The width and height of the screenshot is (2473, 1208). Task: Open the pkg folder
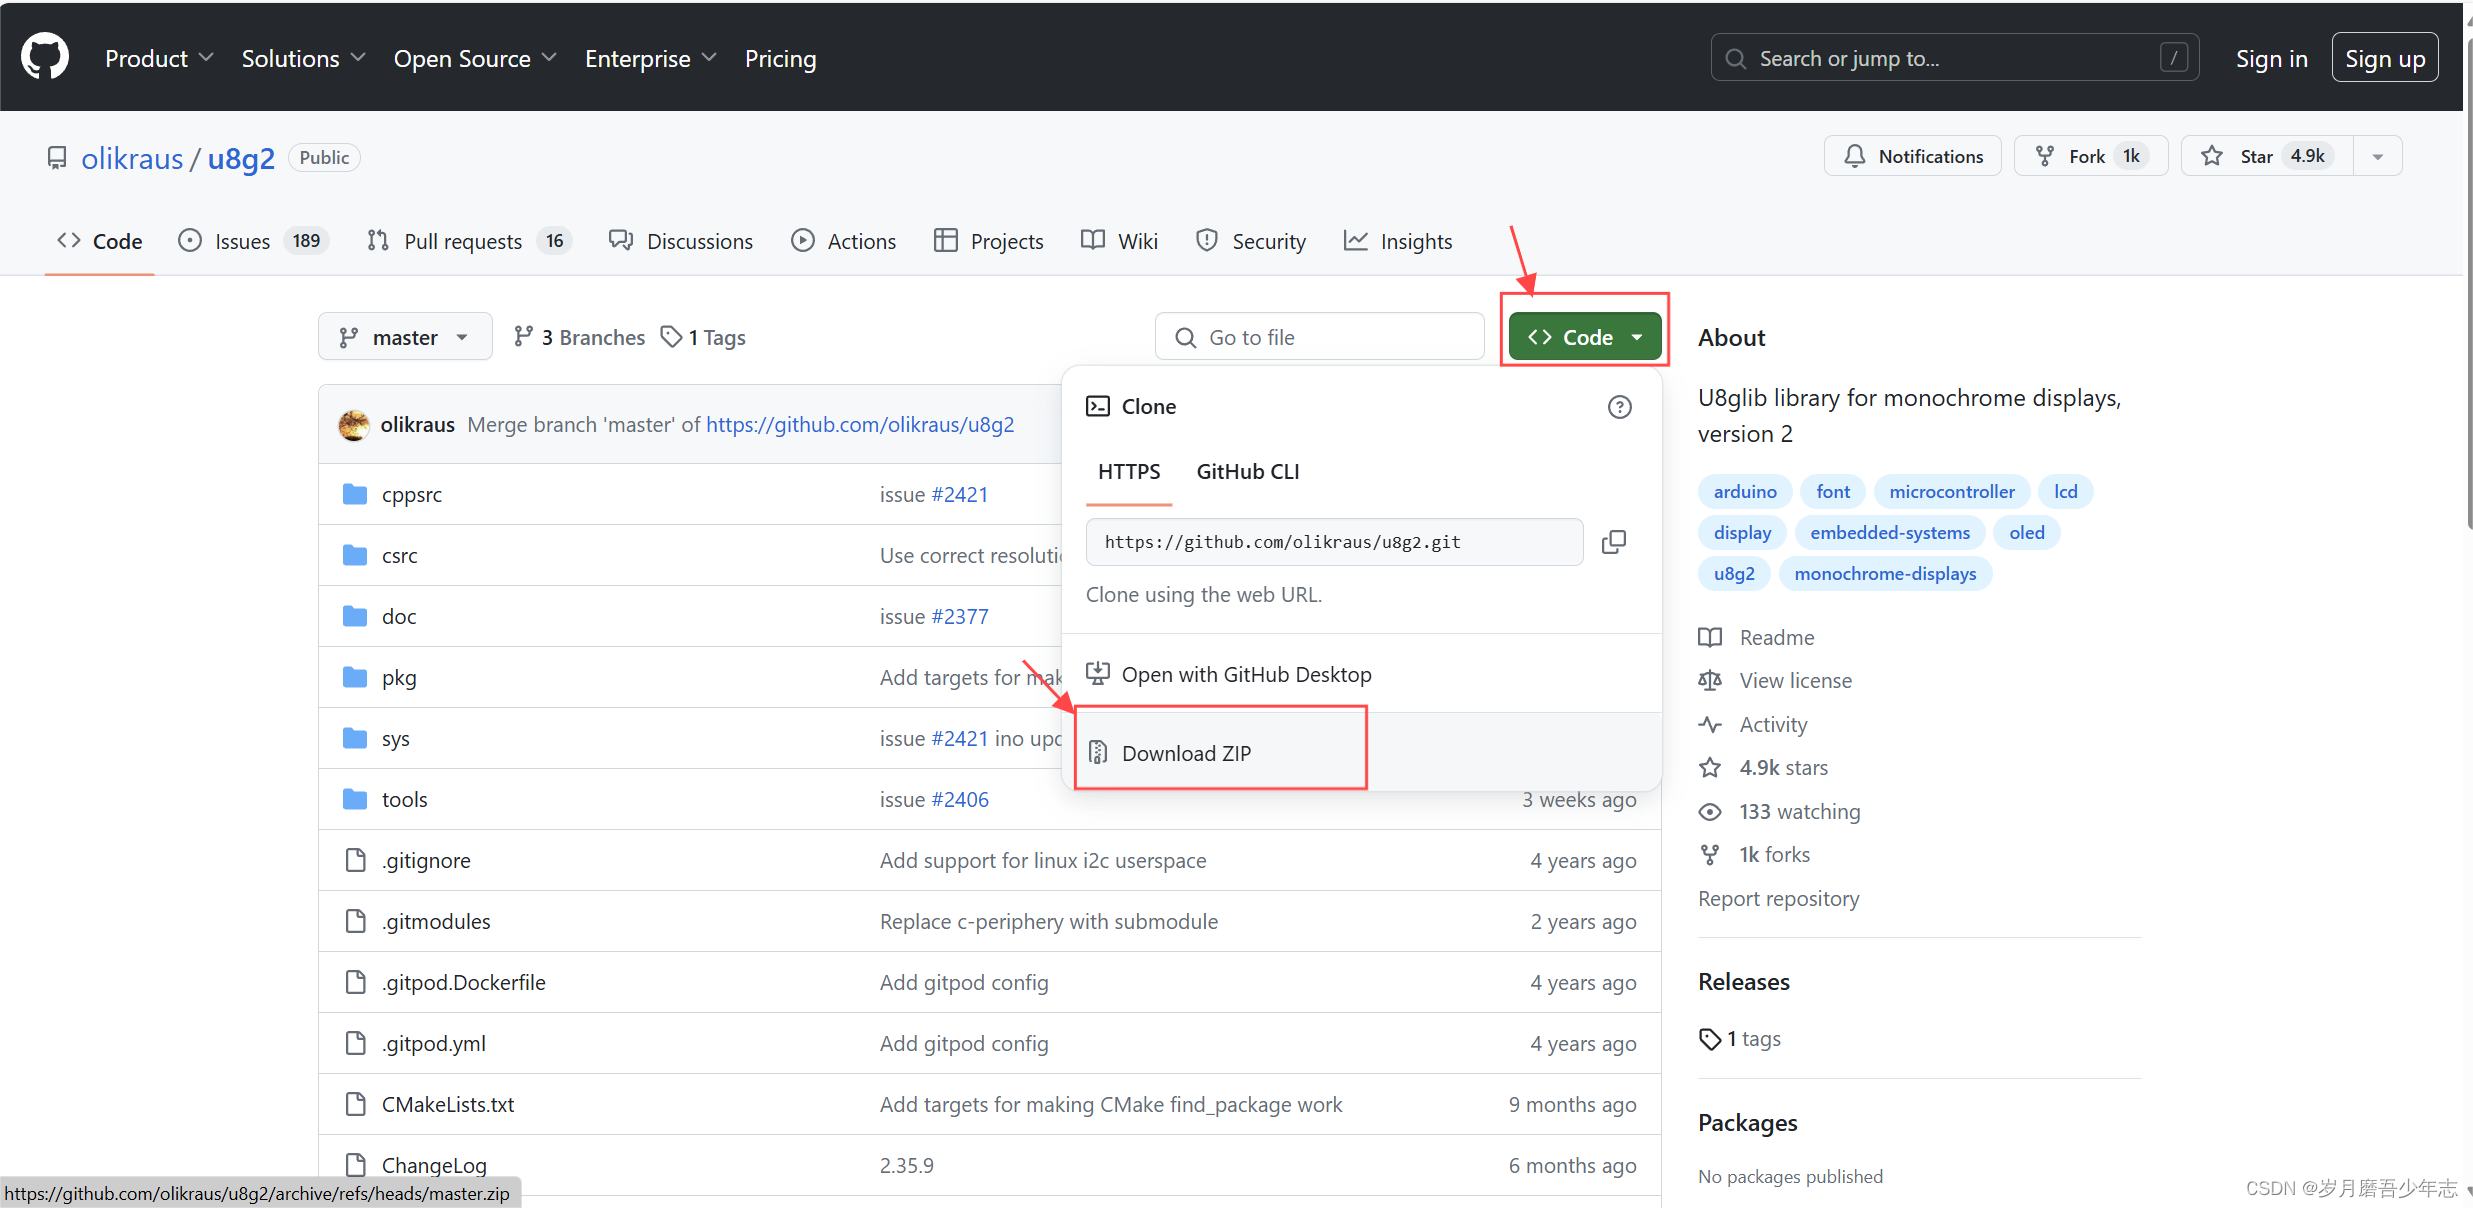[x=399, y=677]
